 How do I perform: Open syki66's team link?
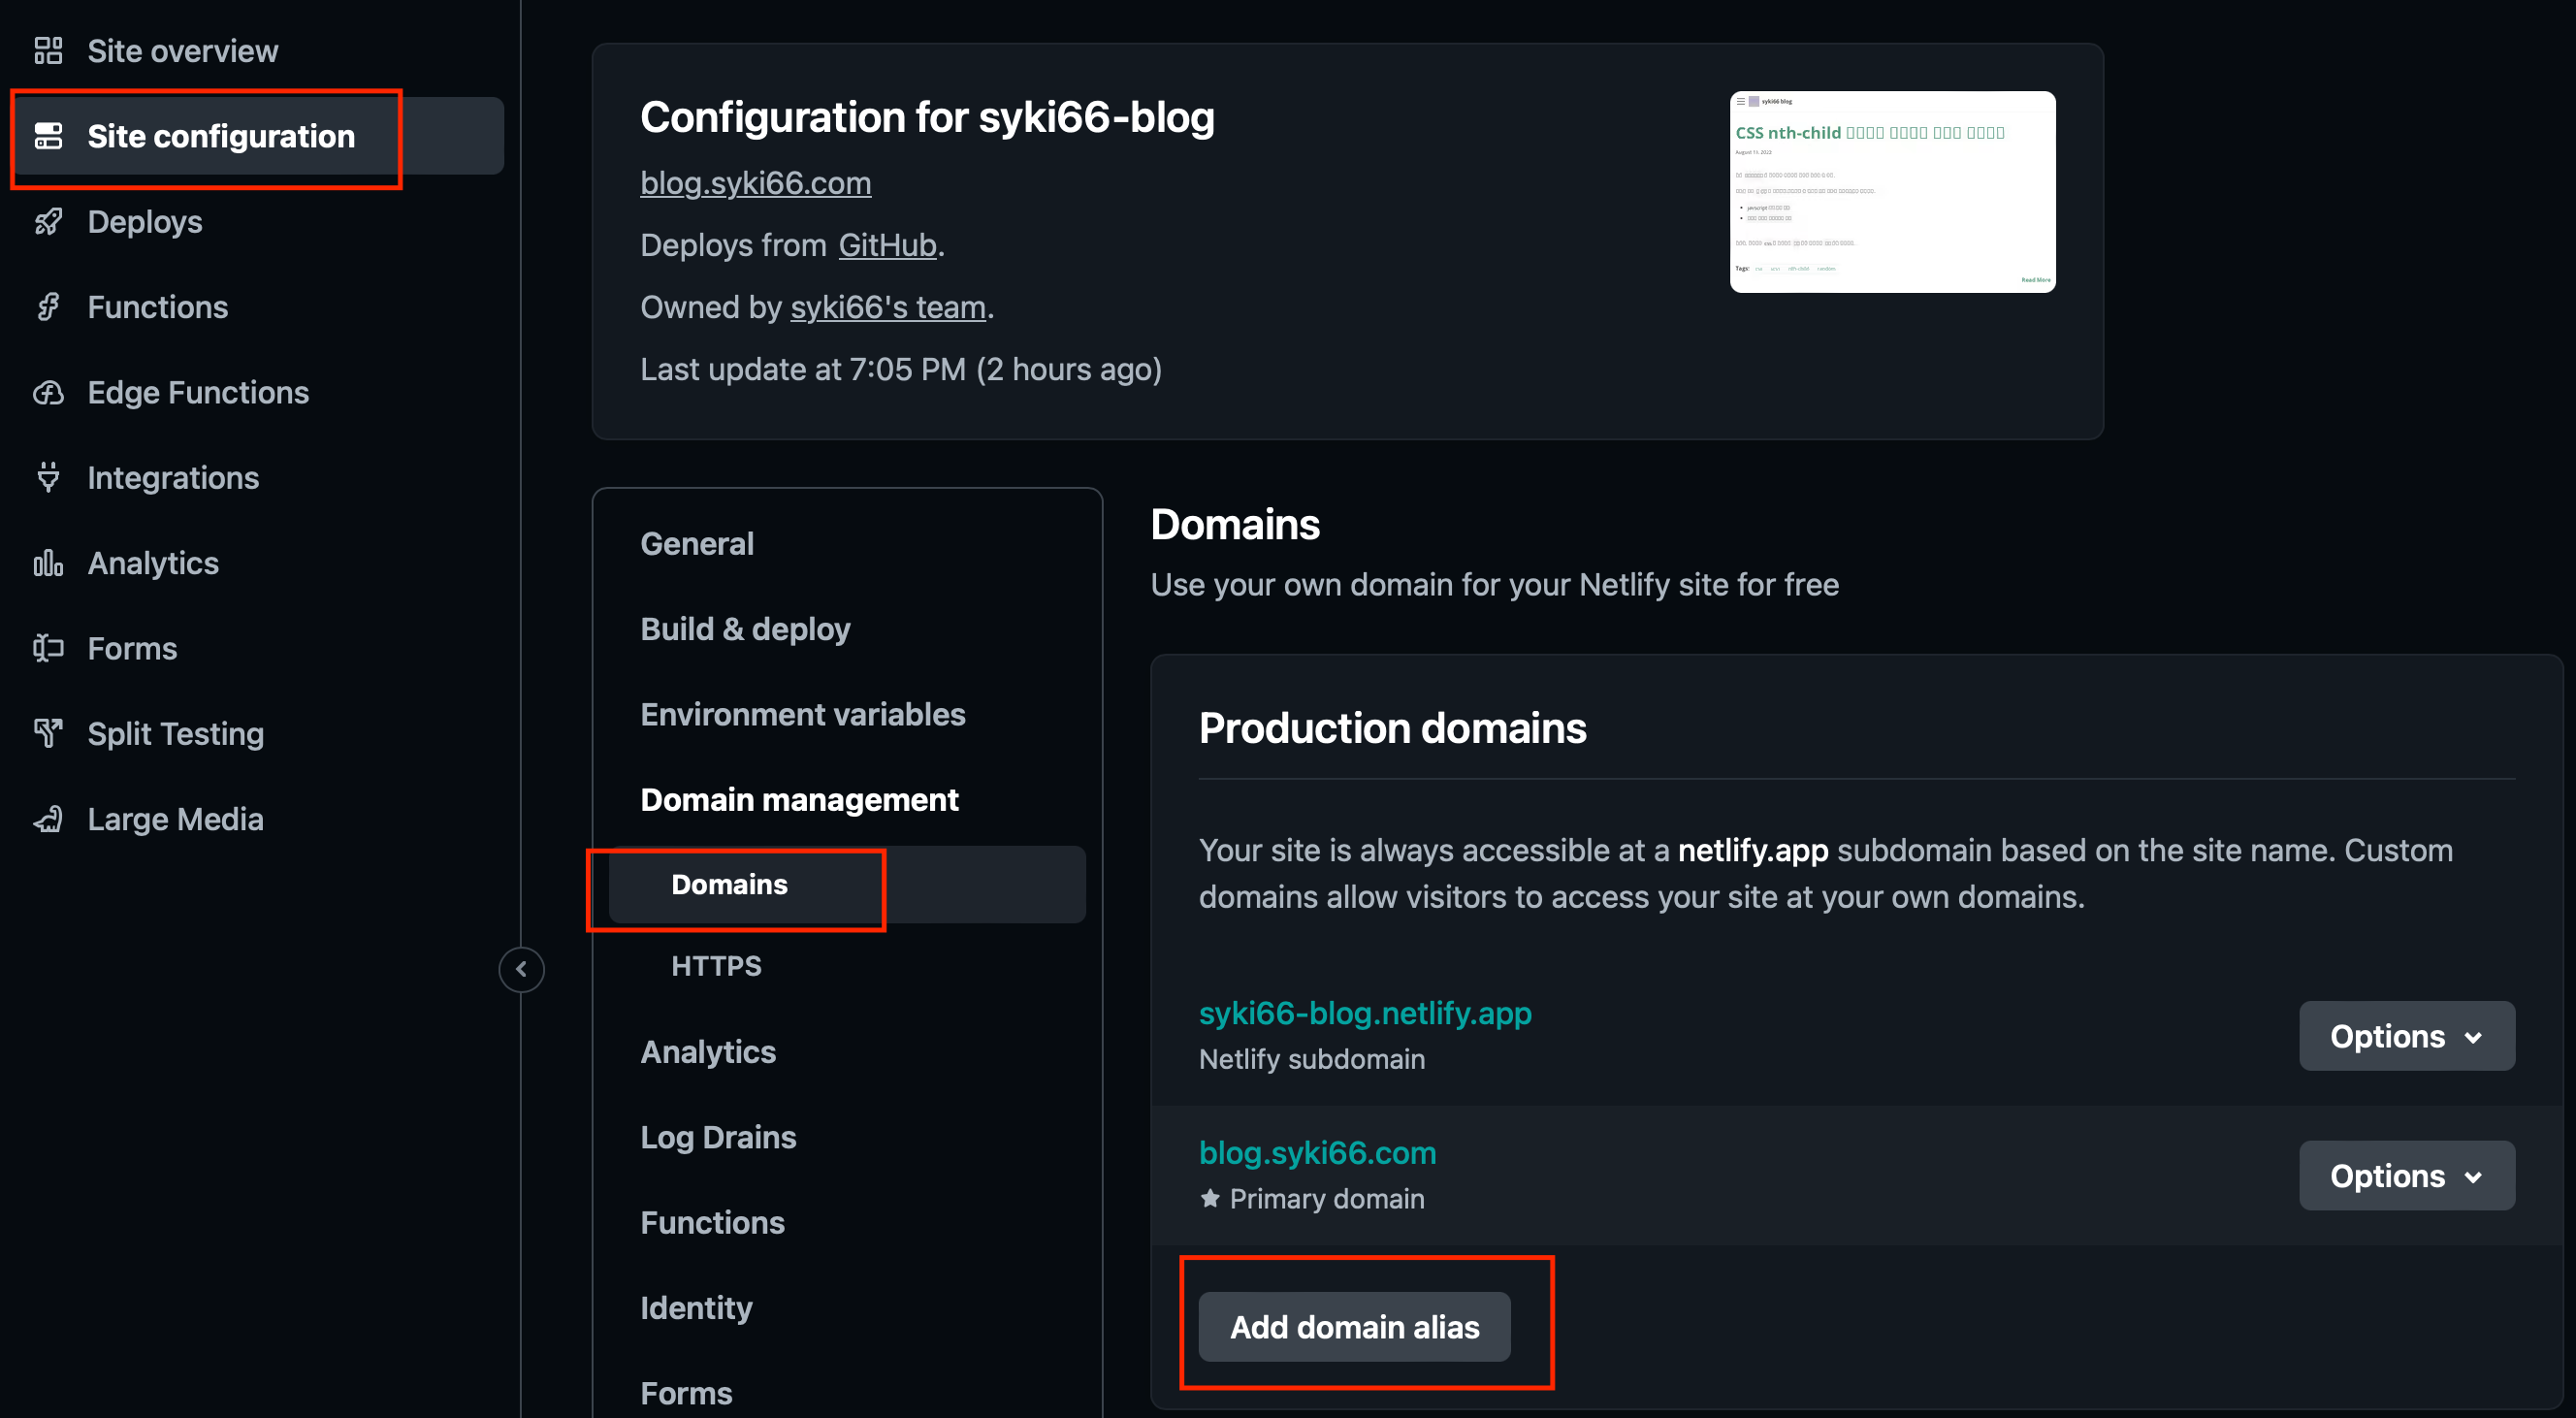tap(888, 307)
